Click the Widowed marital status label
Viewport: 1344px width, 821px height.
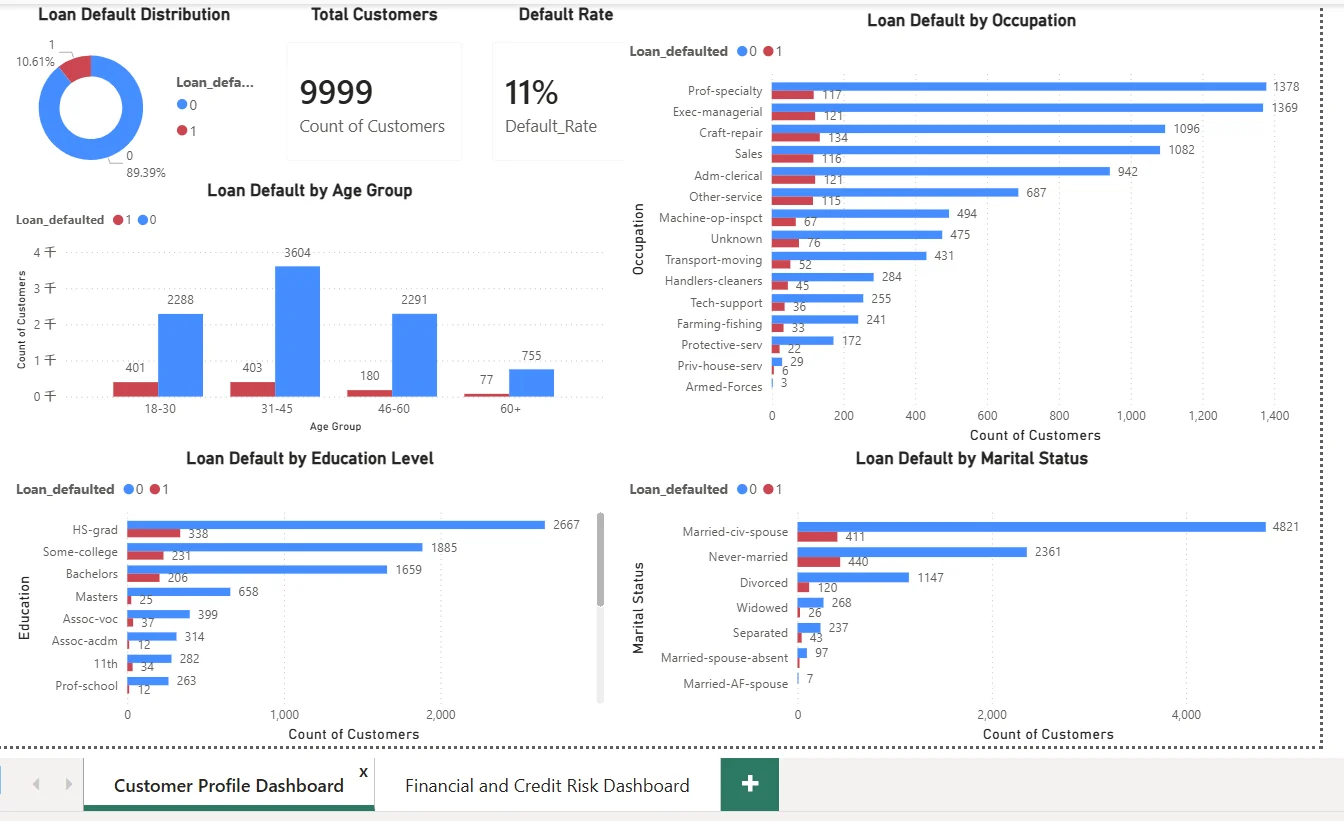762,608
